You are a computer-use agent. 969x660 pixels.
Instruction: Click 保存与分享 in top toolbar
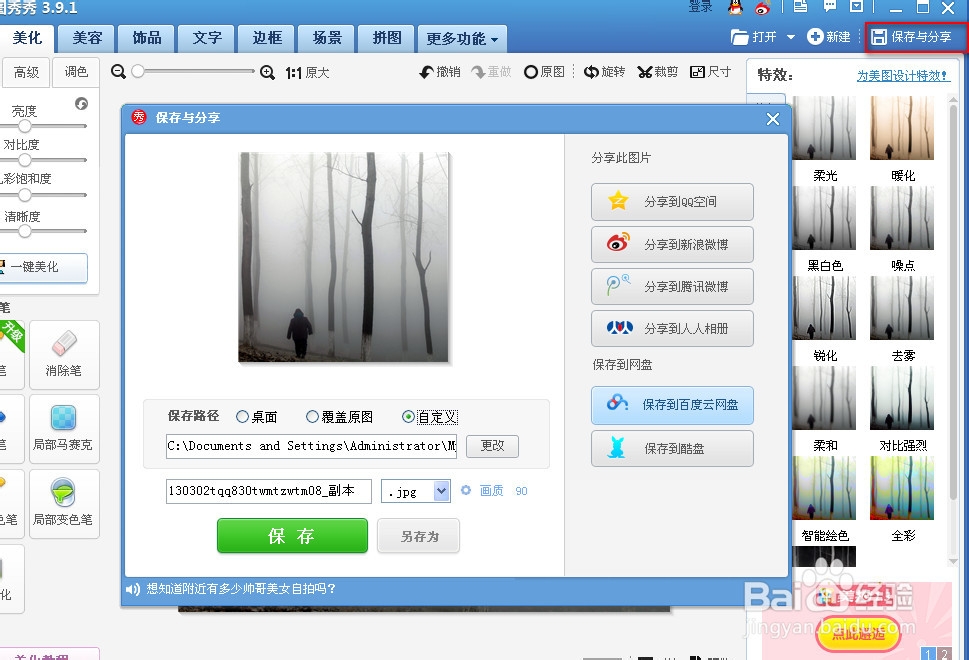click(914, 37)
